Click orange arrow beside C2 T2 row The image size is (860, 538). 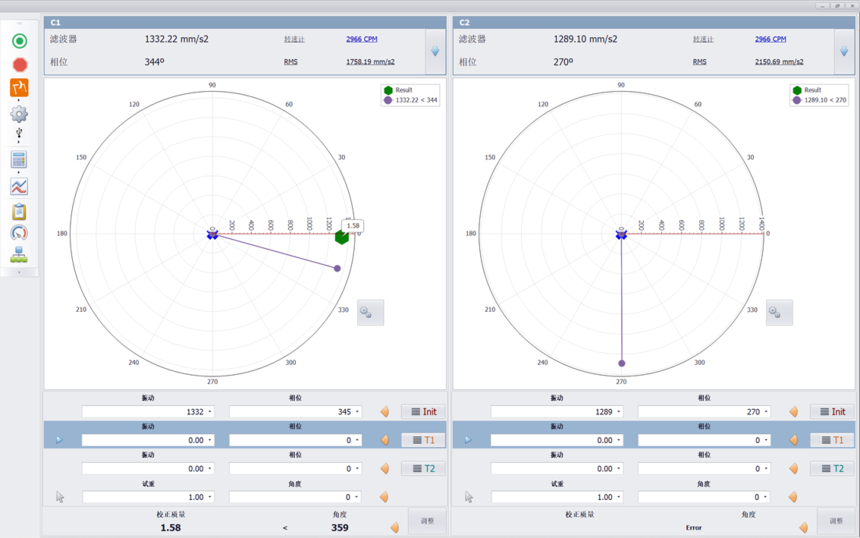(794, 469)
